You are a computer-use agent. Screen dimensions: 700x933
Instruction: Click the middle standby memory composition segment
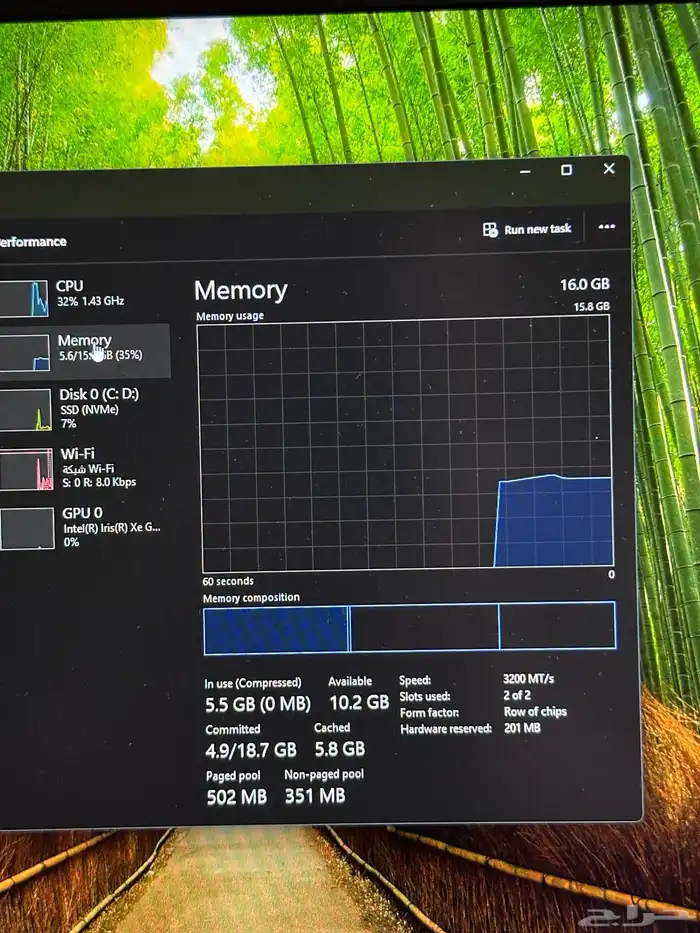pyautogui.click(x=424, y=629)
